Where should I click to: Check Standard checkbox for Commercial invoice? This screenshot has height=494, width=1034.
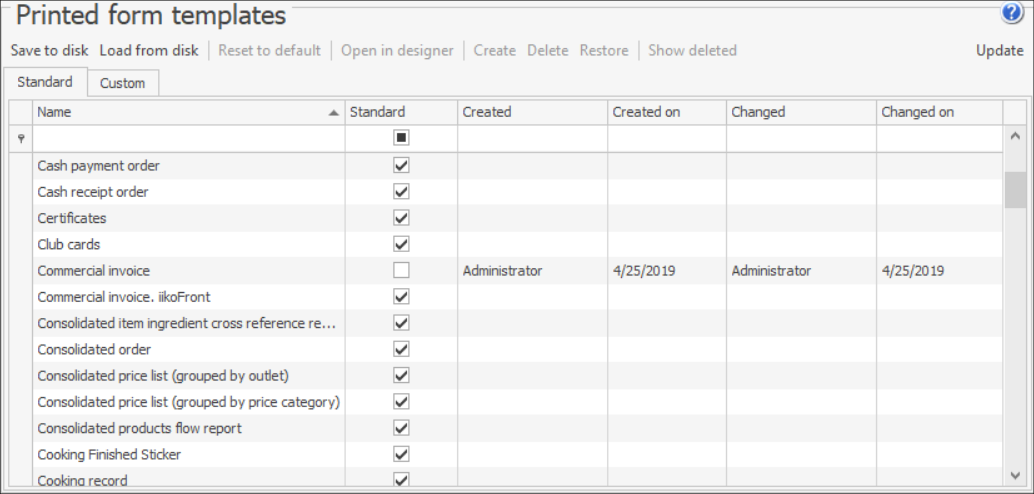tap(401, 270)
